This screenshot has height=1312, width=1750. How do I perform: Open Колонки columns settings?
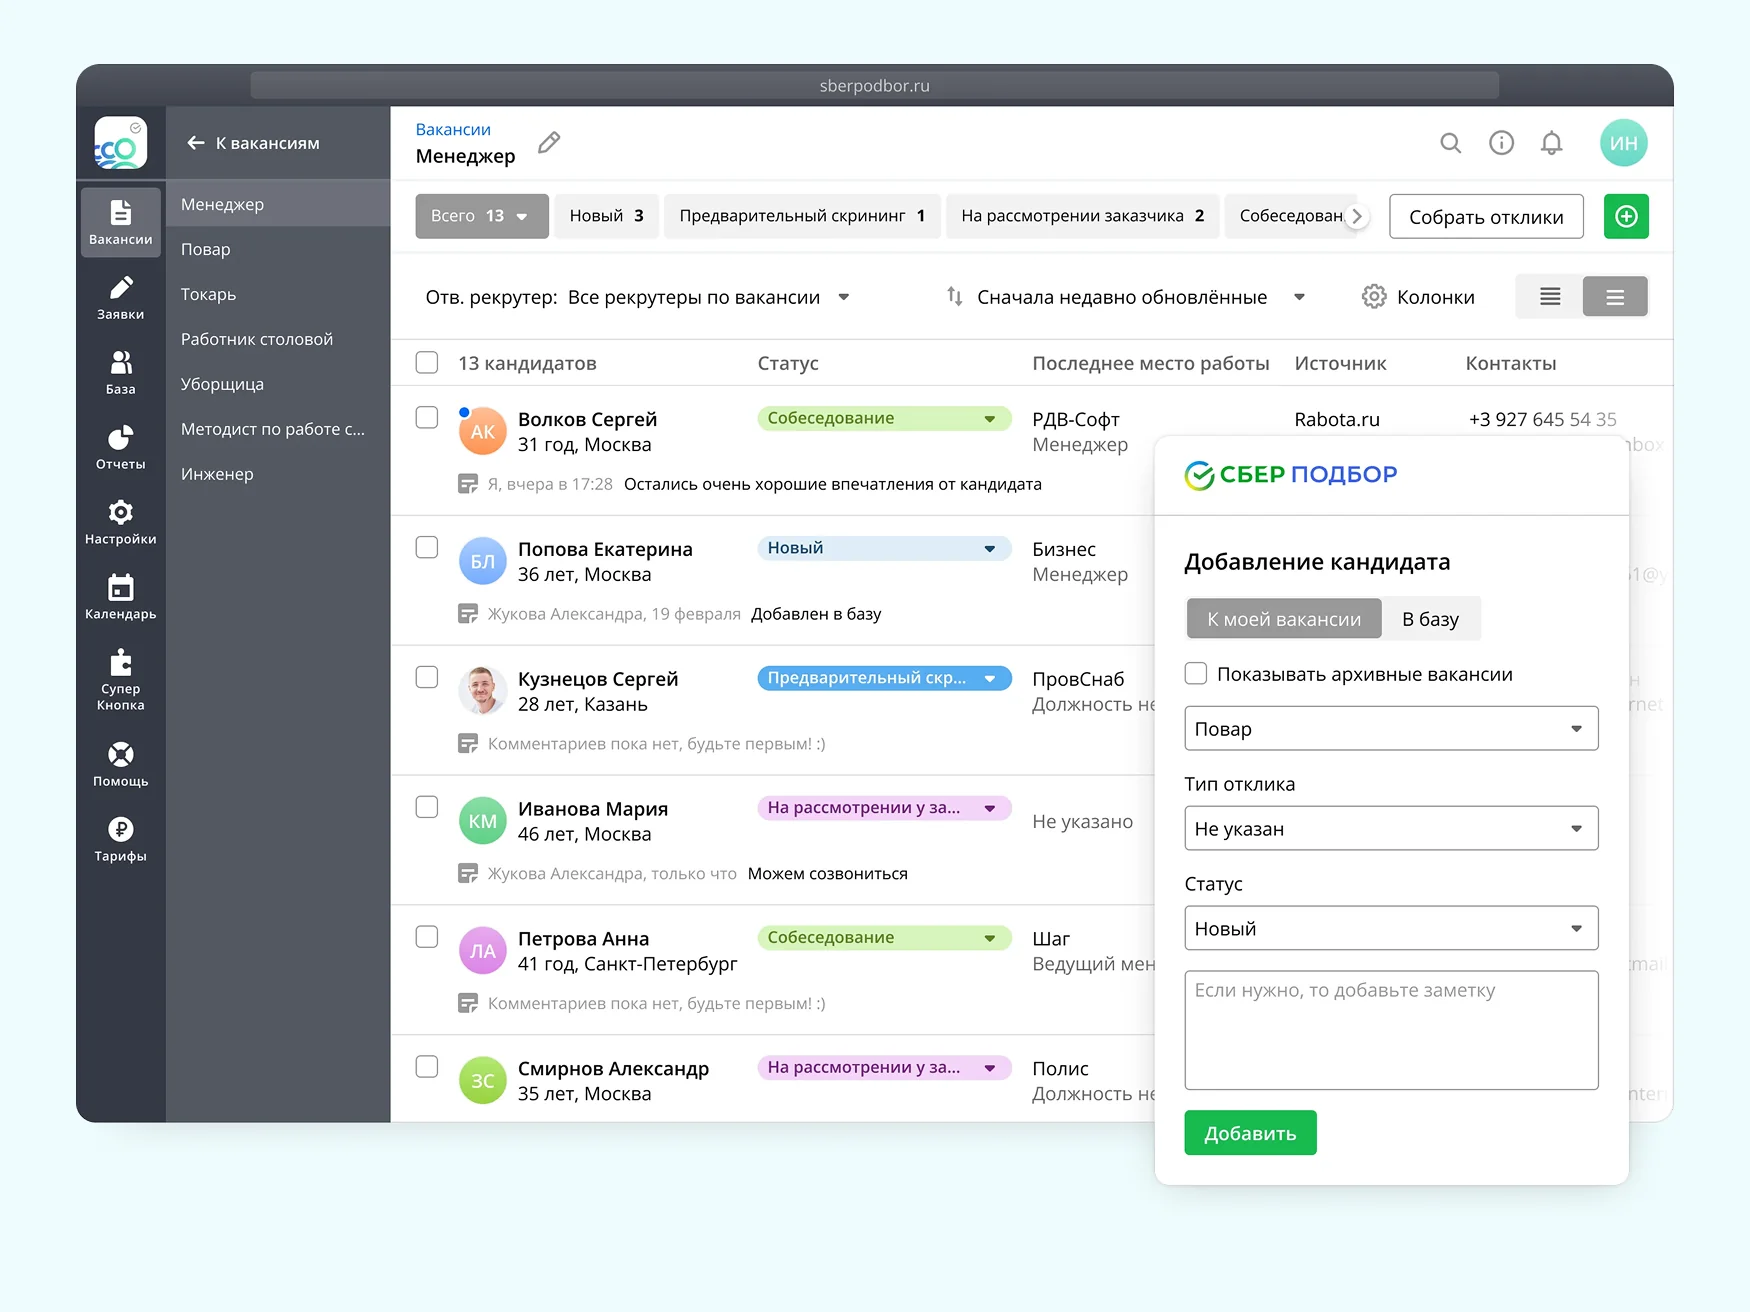coord(1418,297)
